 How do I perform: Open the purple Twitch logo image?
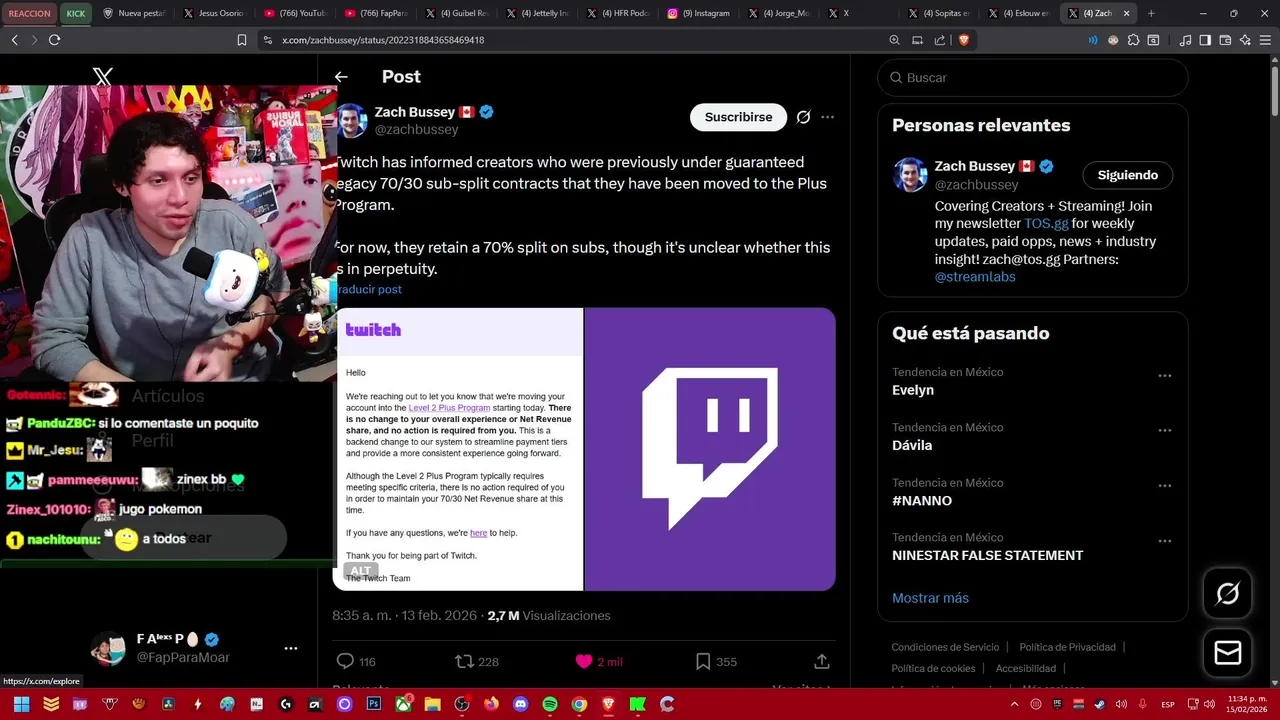click(x=710, y=449)
